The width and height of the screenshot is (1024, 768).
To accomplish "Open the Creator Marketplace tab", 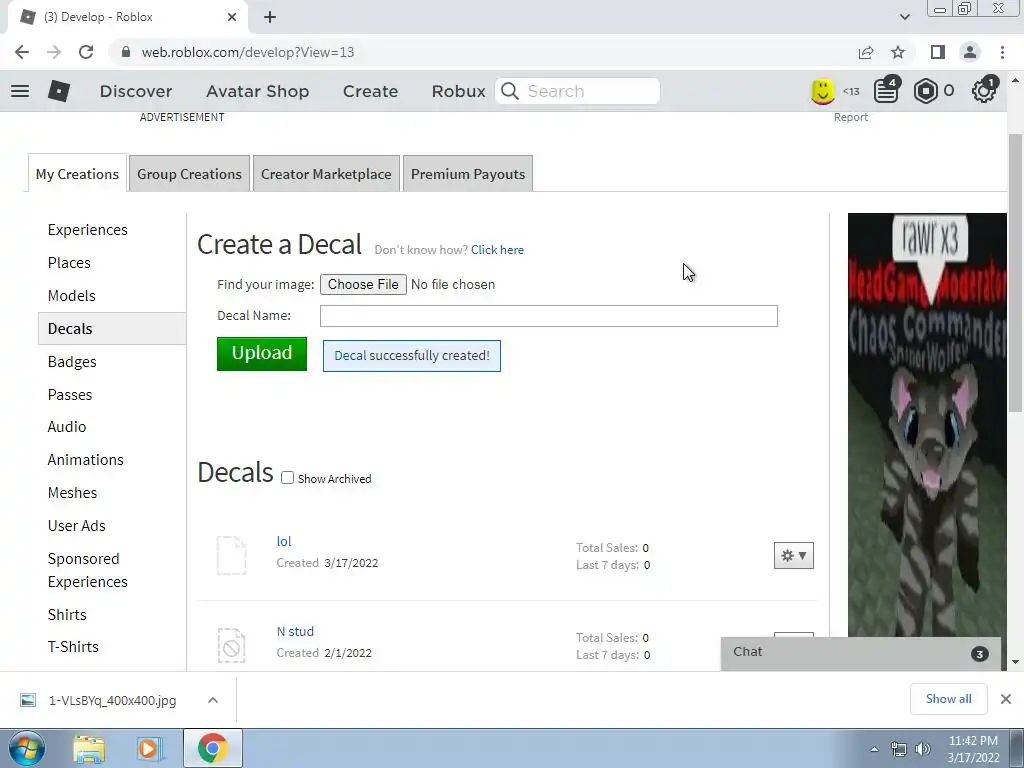I will click(326, 174).
